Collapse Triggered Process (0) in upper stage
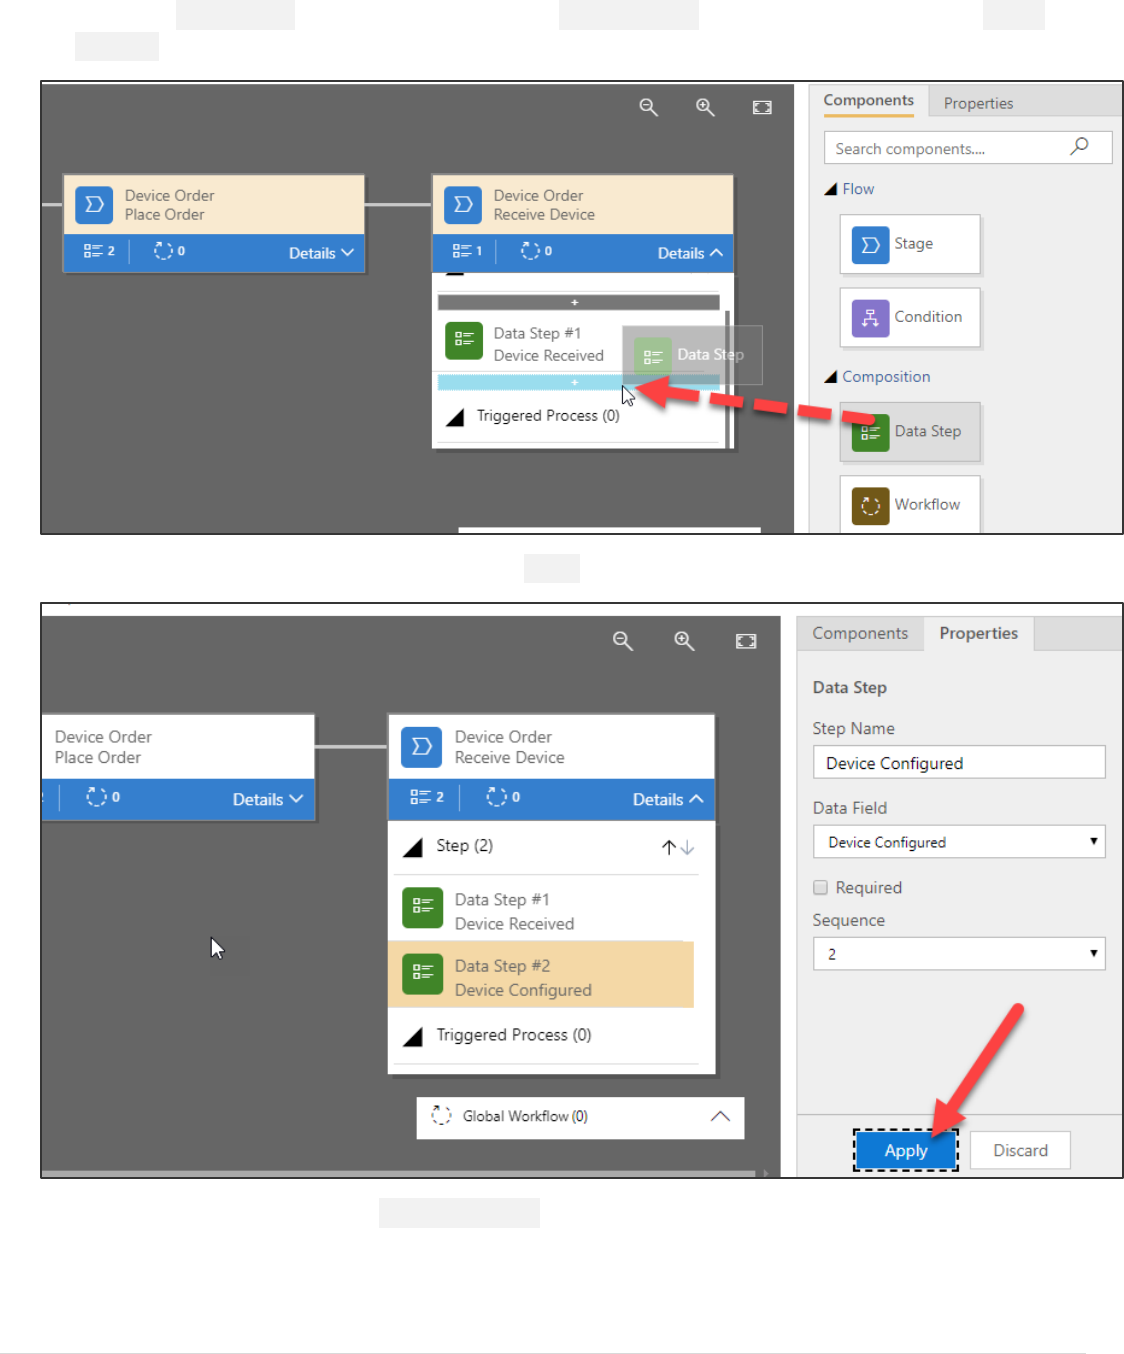1124x1354 pixels. 454,418
